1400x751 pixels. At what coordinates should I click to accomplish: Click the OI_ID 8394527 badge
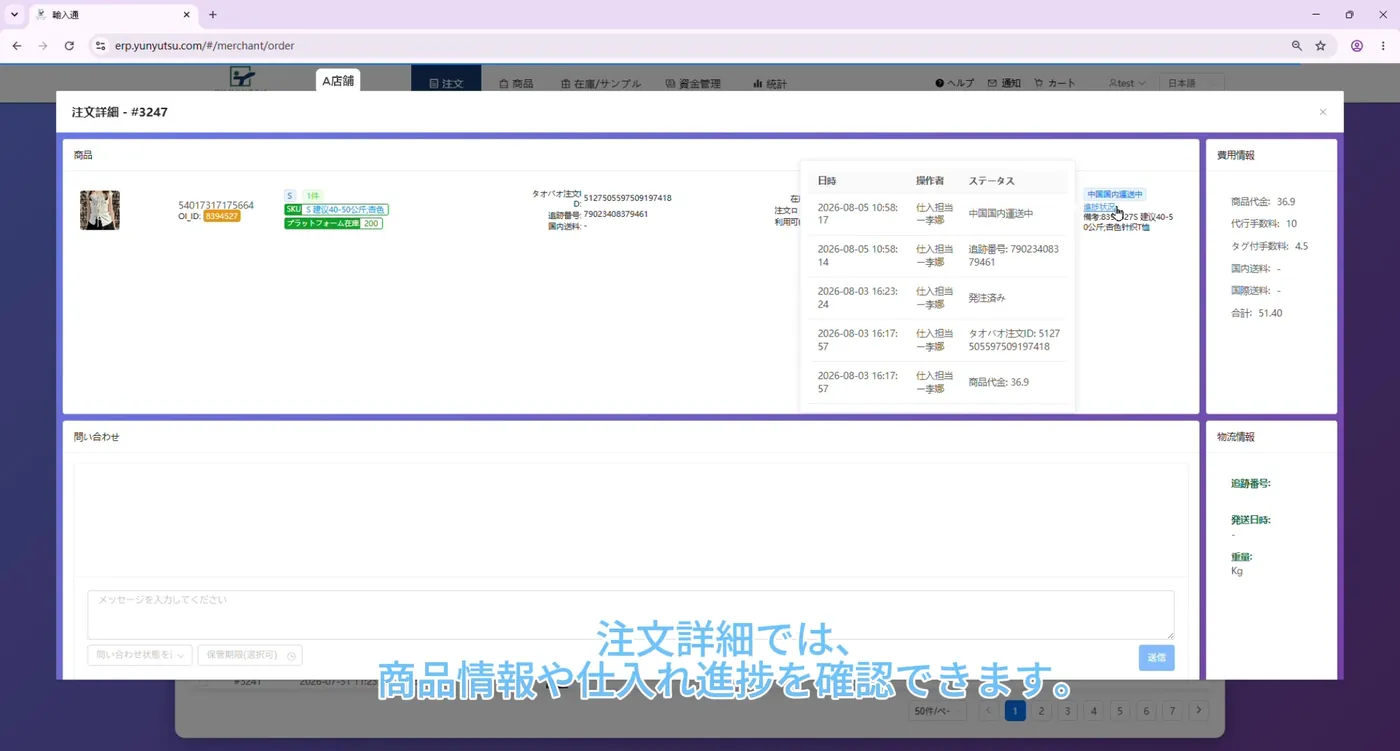[x=221, y=216]
